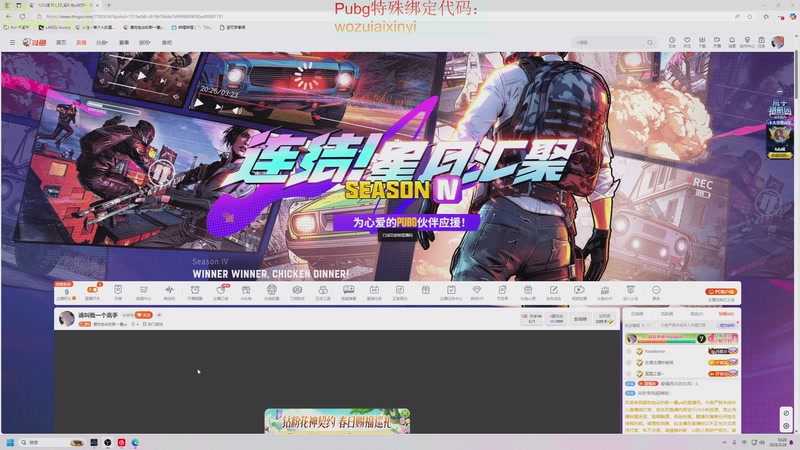Open the bar chart icon in streamer toolbar
The image size is (800, 450).
tap(605, 292)
